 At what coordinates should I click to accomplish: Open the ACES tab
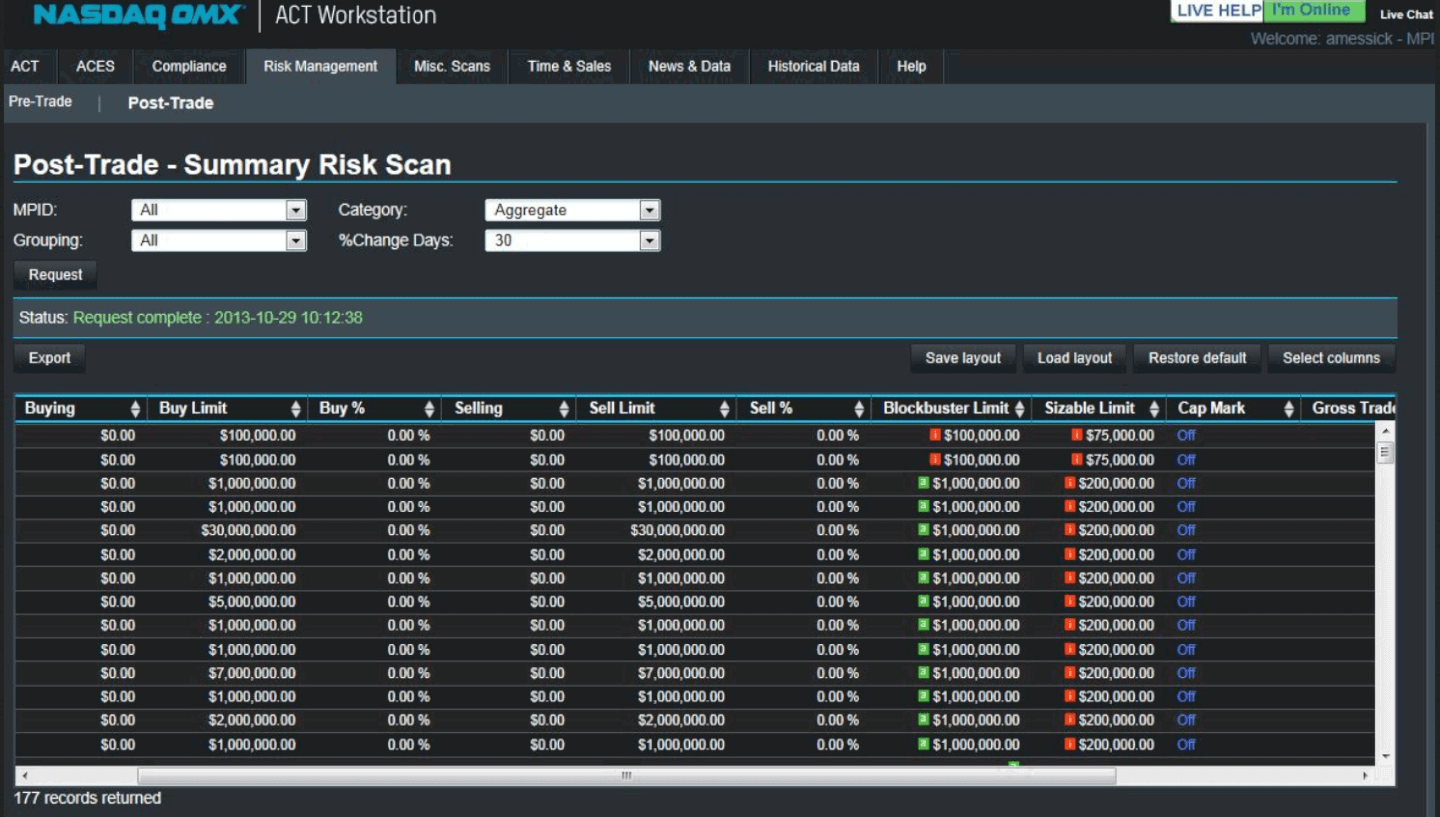point(96,66)
